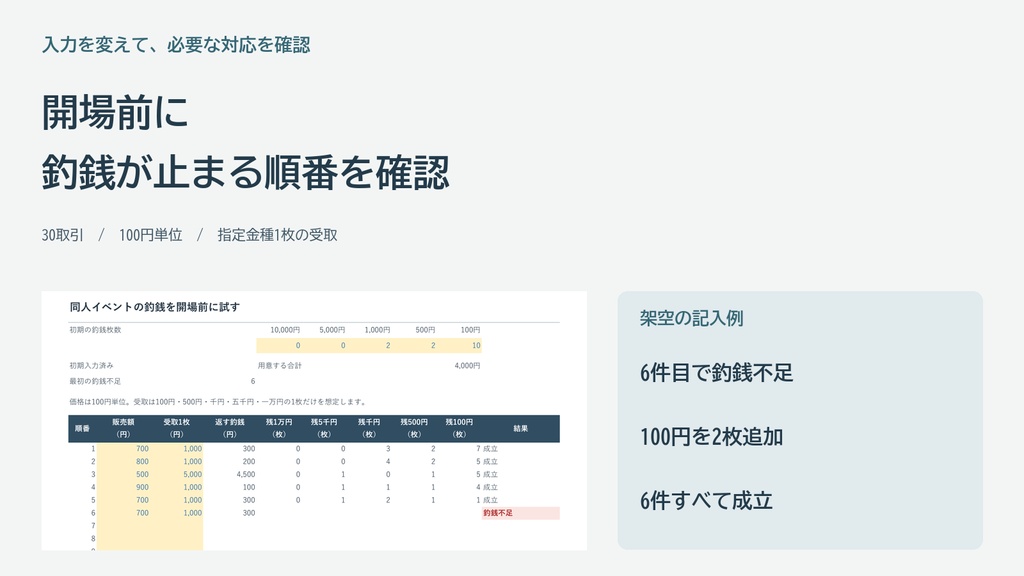Click the red 釣銭不足 result cell
This screenshot has width=1024, height=576.
pos(520,513)
